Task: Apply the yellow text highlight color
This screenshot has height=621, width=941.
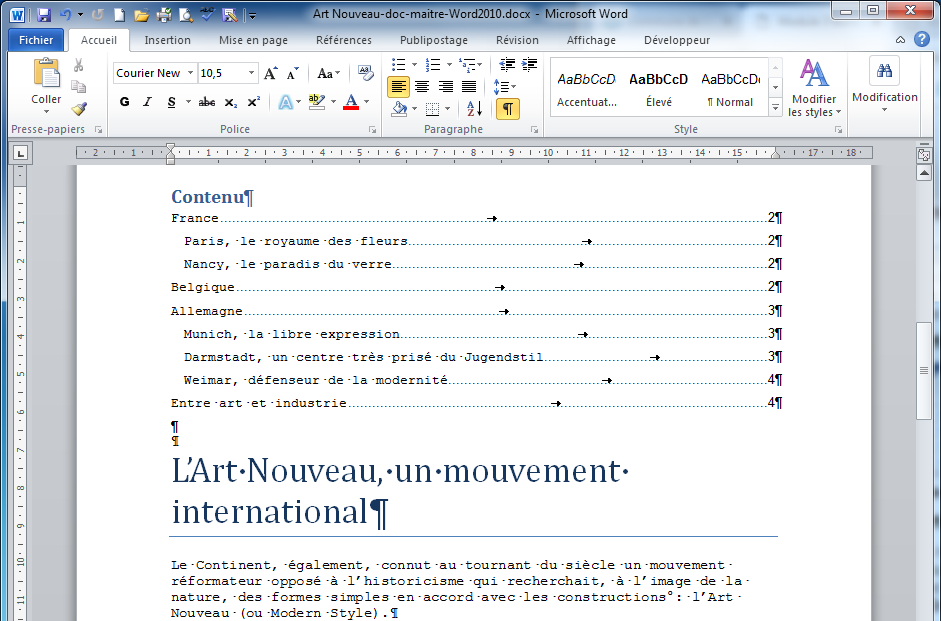Action: coord(317,102)
